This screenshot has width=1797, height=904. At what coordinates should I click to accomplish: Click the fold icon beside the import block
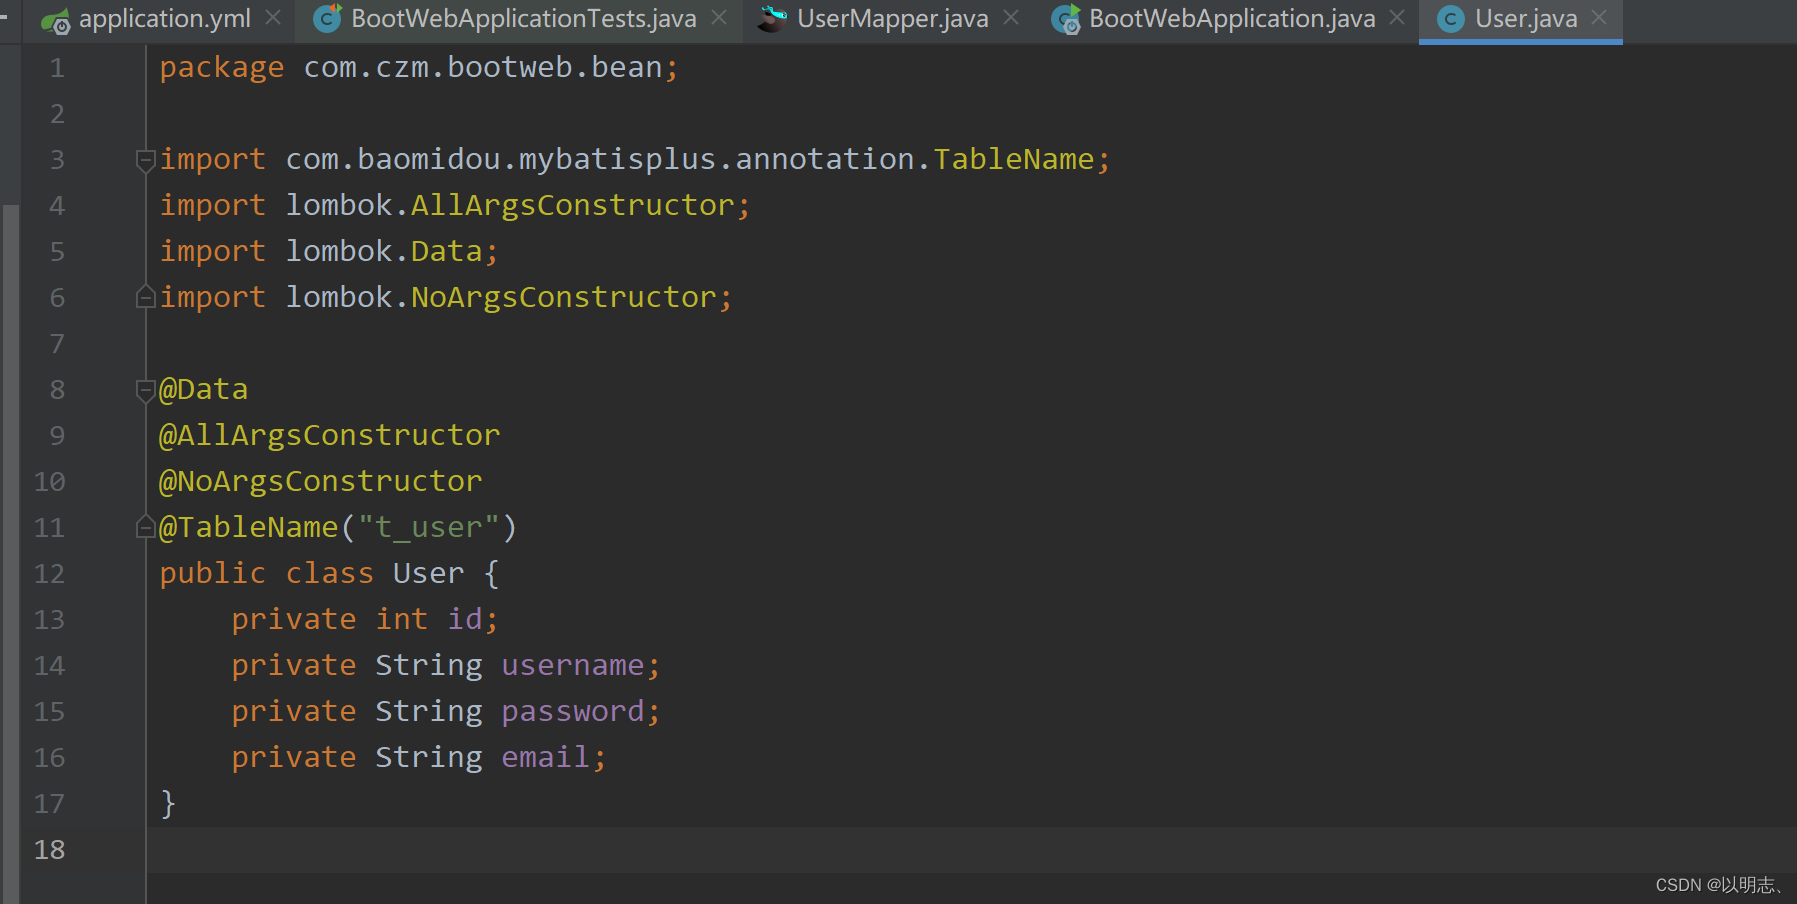click(x=145, y=158)
